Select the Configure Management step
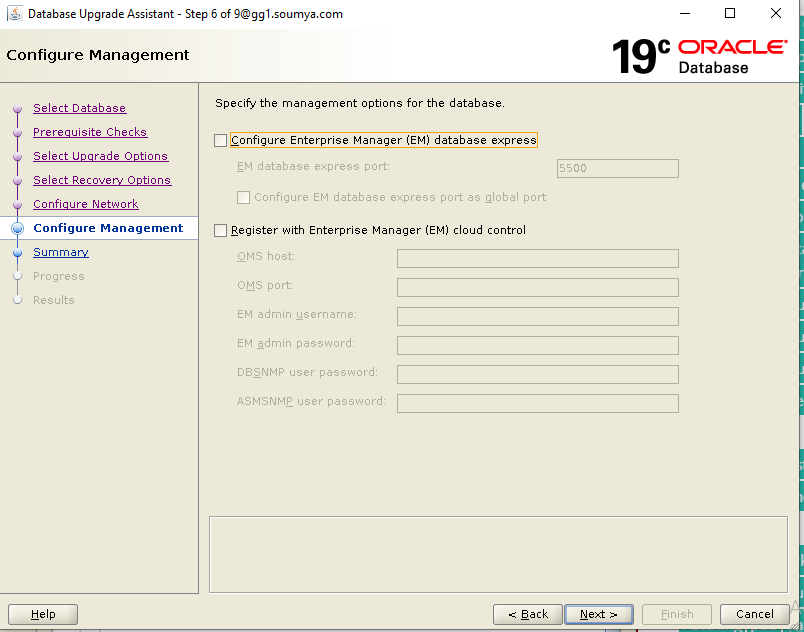804x632 pixels. [x=108, y=228]
